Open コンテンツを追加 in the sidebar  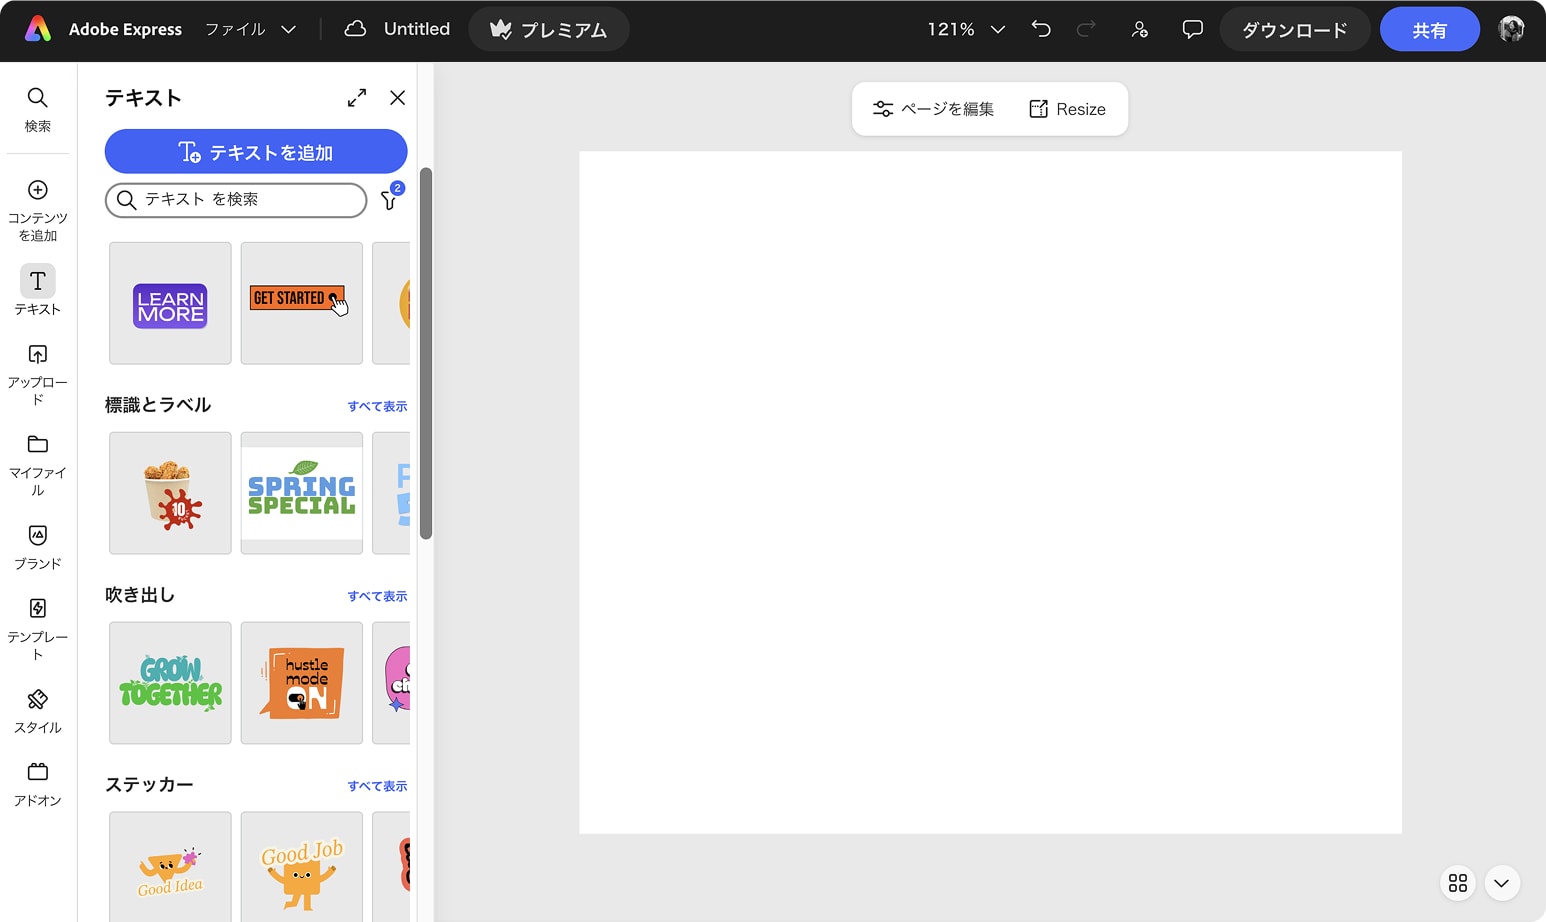point(38,210)
